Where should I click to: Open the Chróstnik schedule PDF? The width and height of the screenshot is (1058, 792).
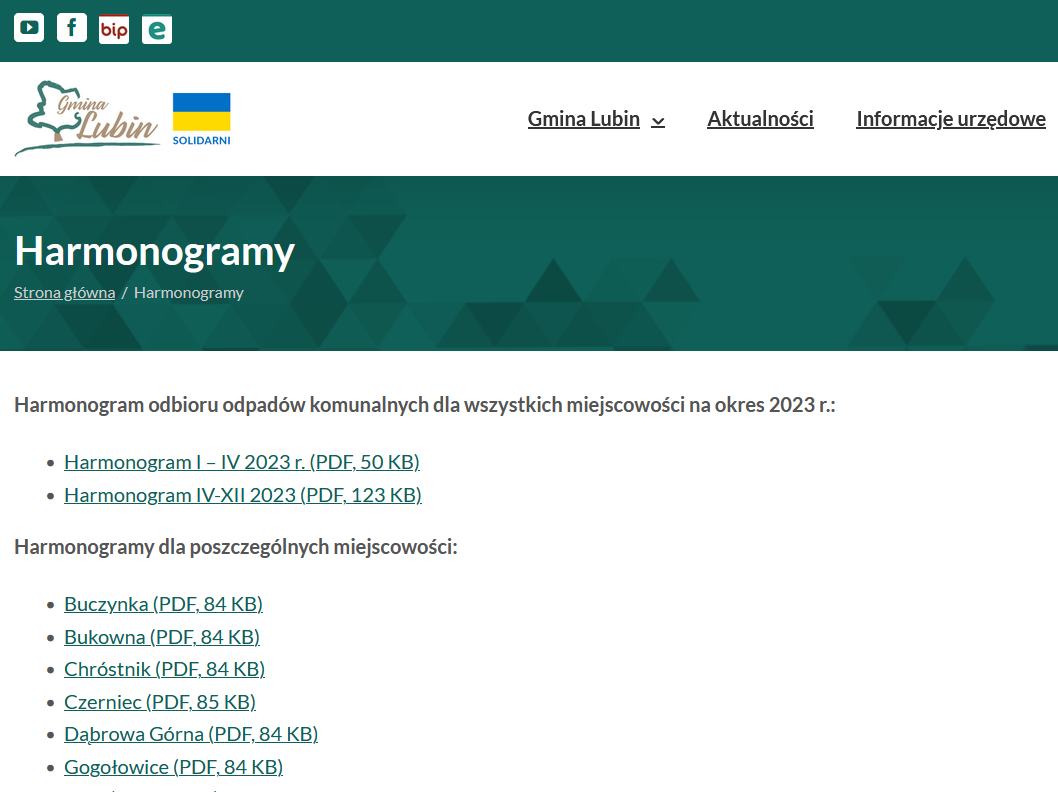(164, 669)
